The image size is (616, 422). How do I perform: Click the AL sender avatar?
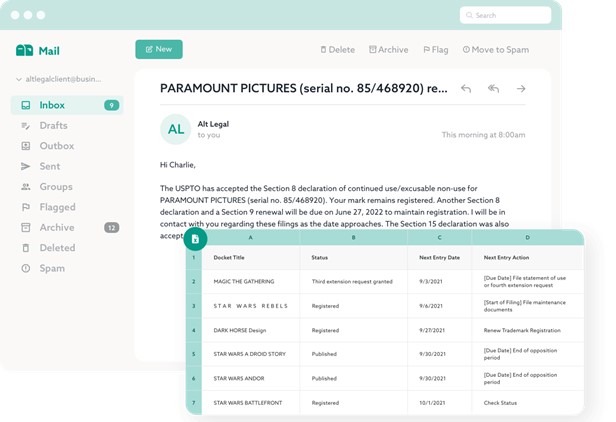click(x=176, y=129)
